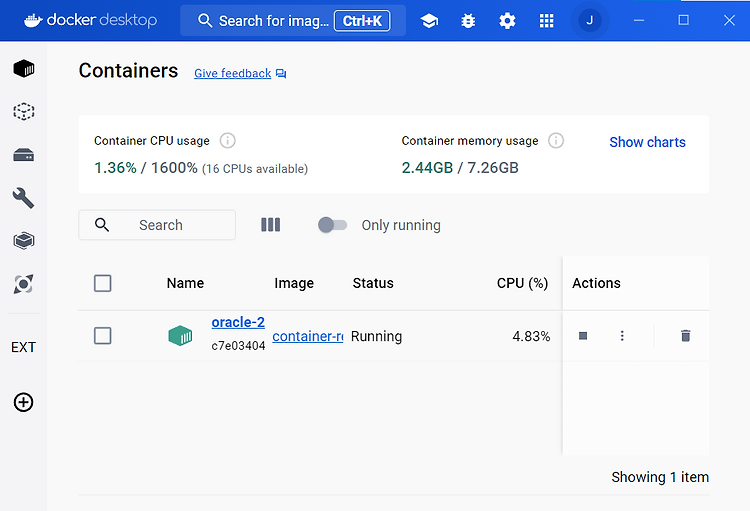Viewport: 750px width, 511px height.
Task: Click the Containers page heading
Action: (128, 71)
